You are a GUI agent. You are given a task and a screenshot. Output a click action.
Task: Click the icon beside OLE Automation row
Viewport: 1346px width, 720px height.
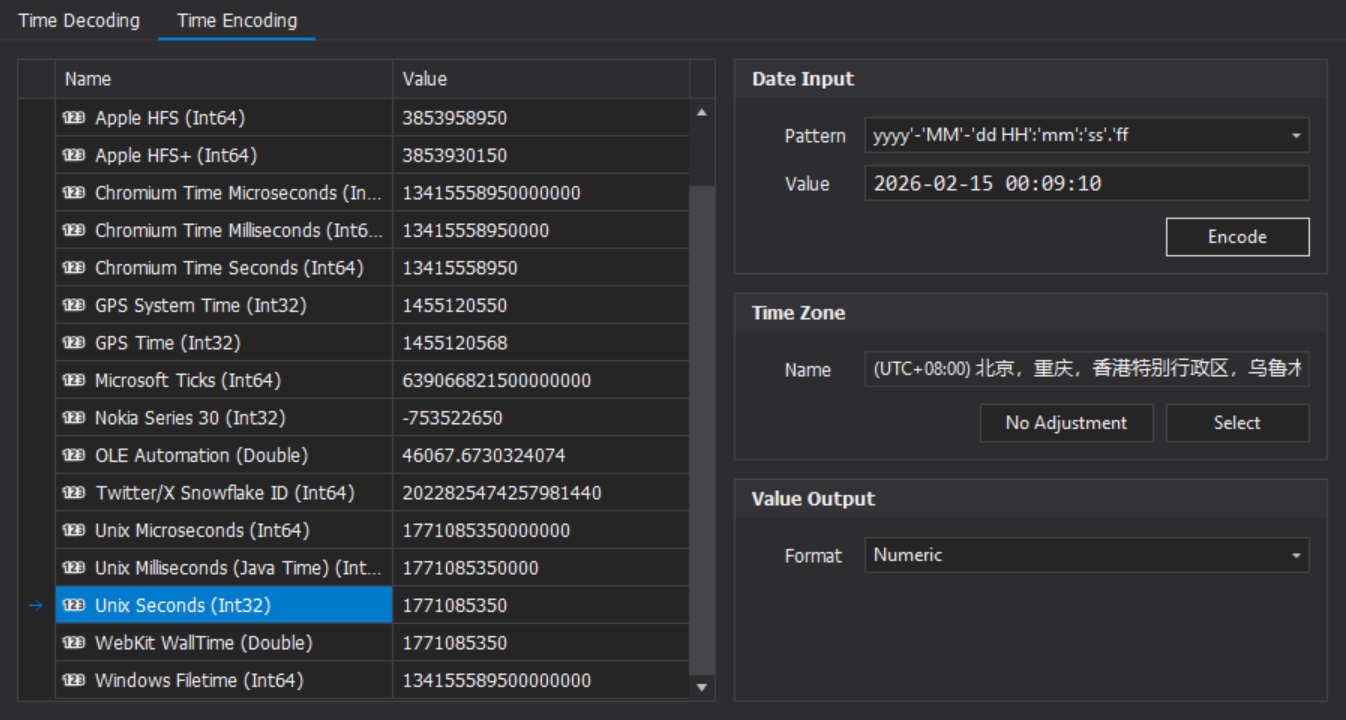pyautogui.click(x=74, y=455)
